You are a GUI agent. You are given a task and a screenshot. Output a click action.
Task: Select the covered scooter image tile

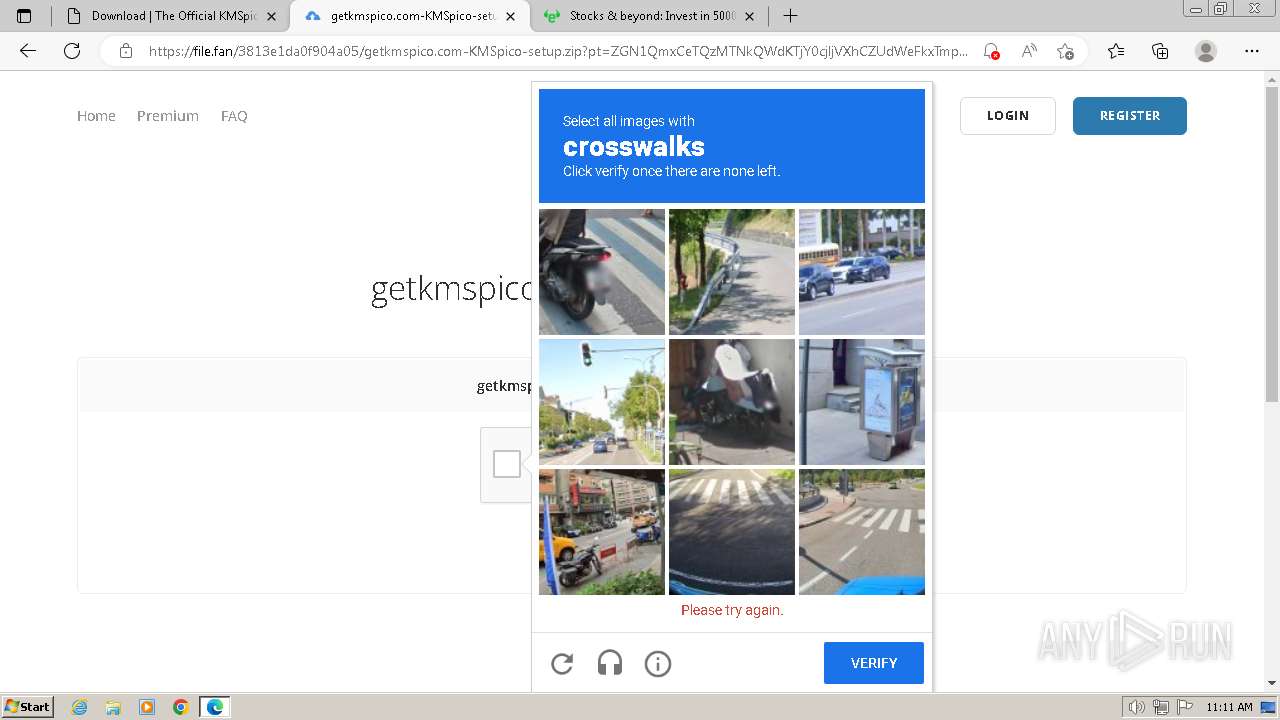[x=732, y=402]
